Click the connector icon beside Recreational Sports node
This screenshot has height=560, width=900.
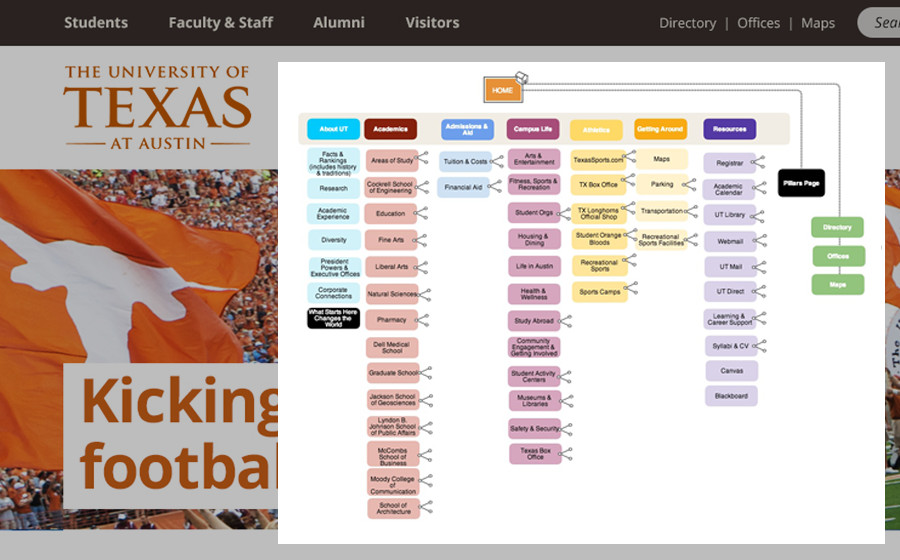(630, 260)
